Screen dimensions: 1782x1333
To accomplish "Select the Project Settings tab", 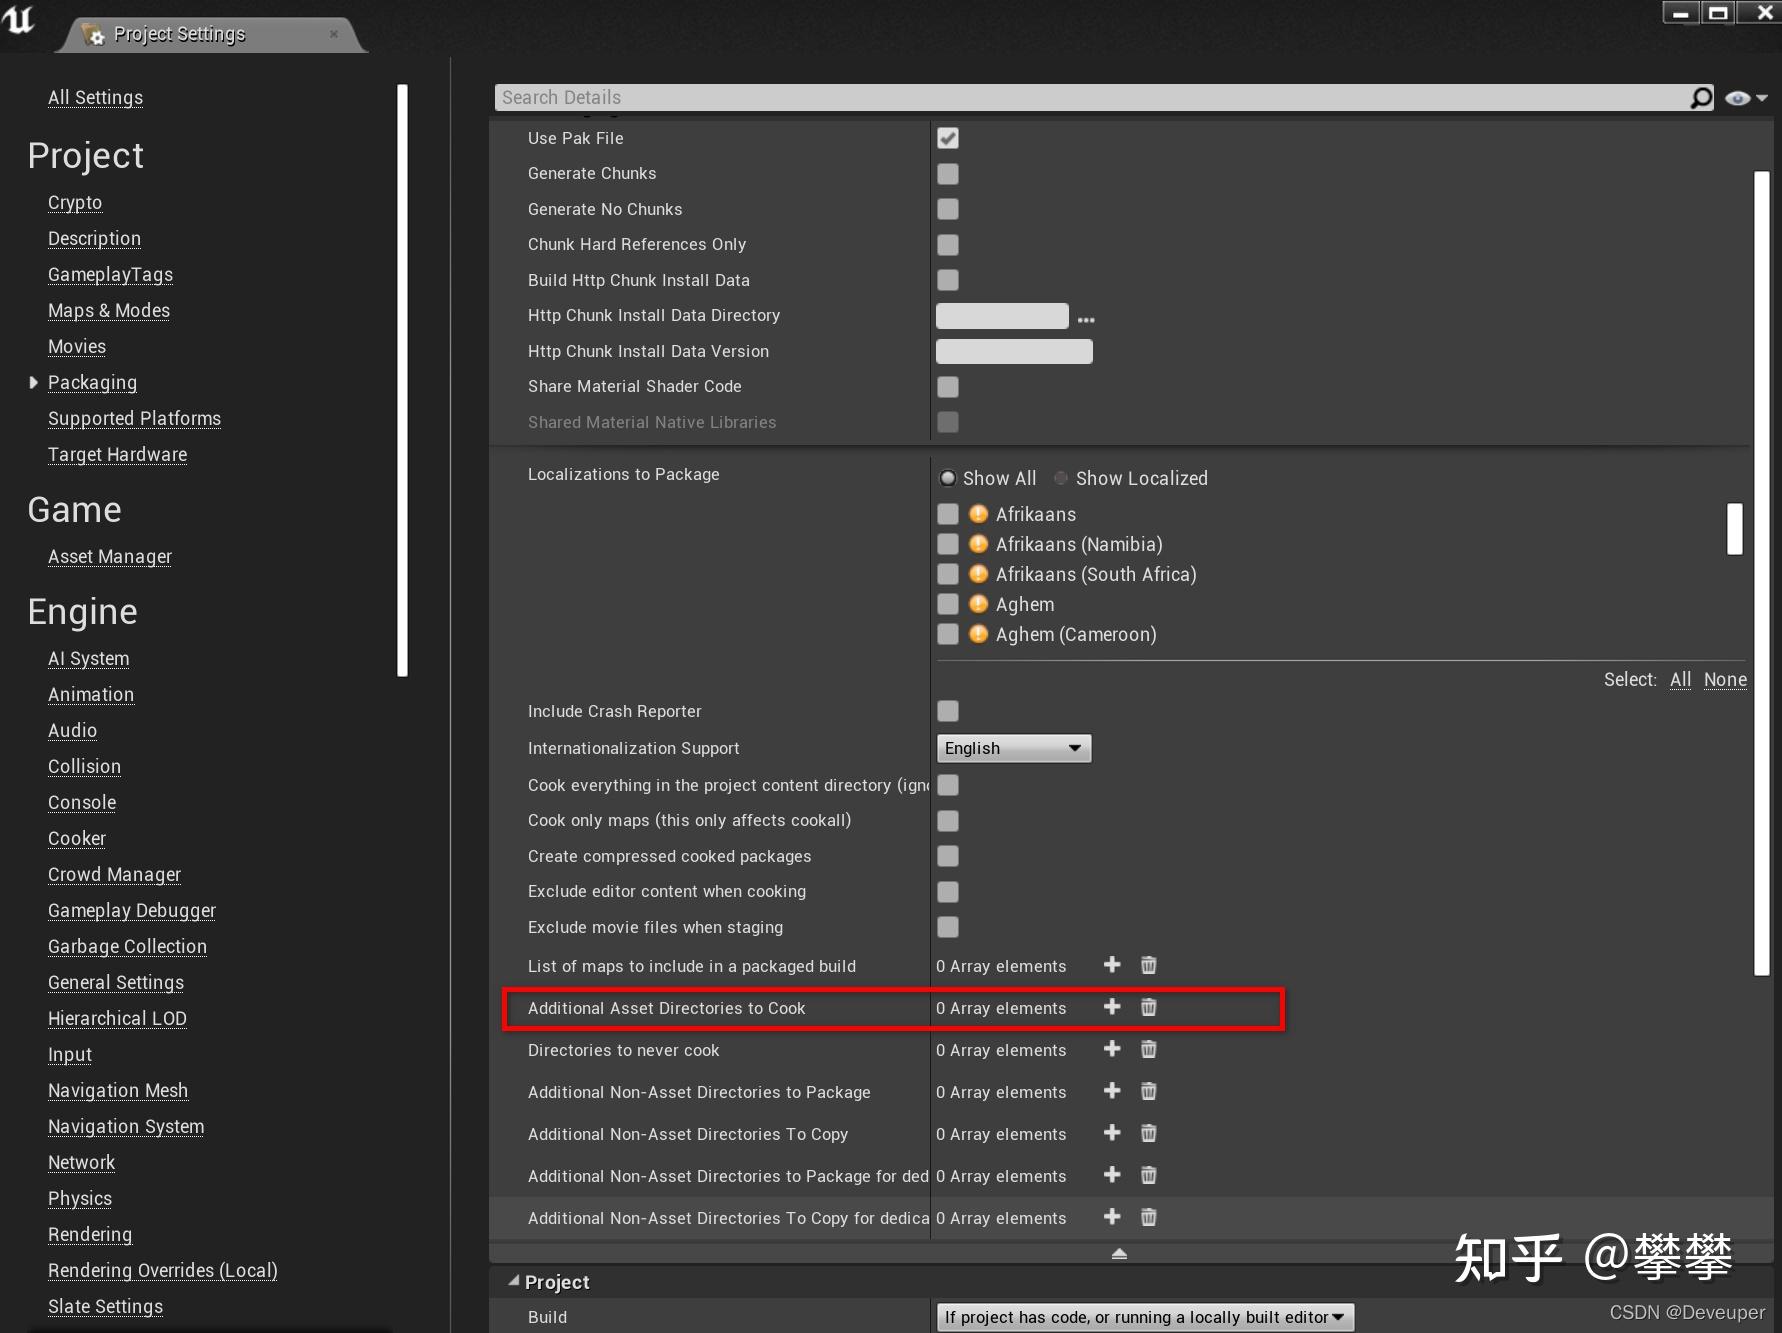I will coord(179,33).
